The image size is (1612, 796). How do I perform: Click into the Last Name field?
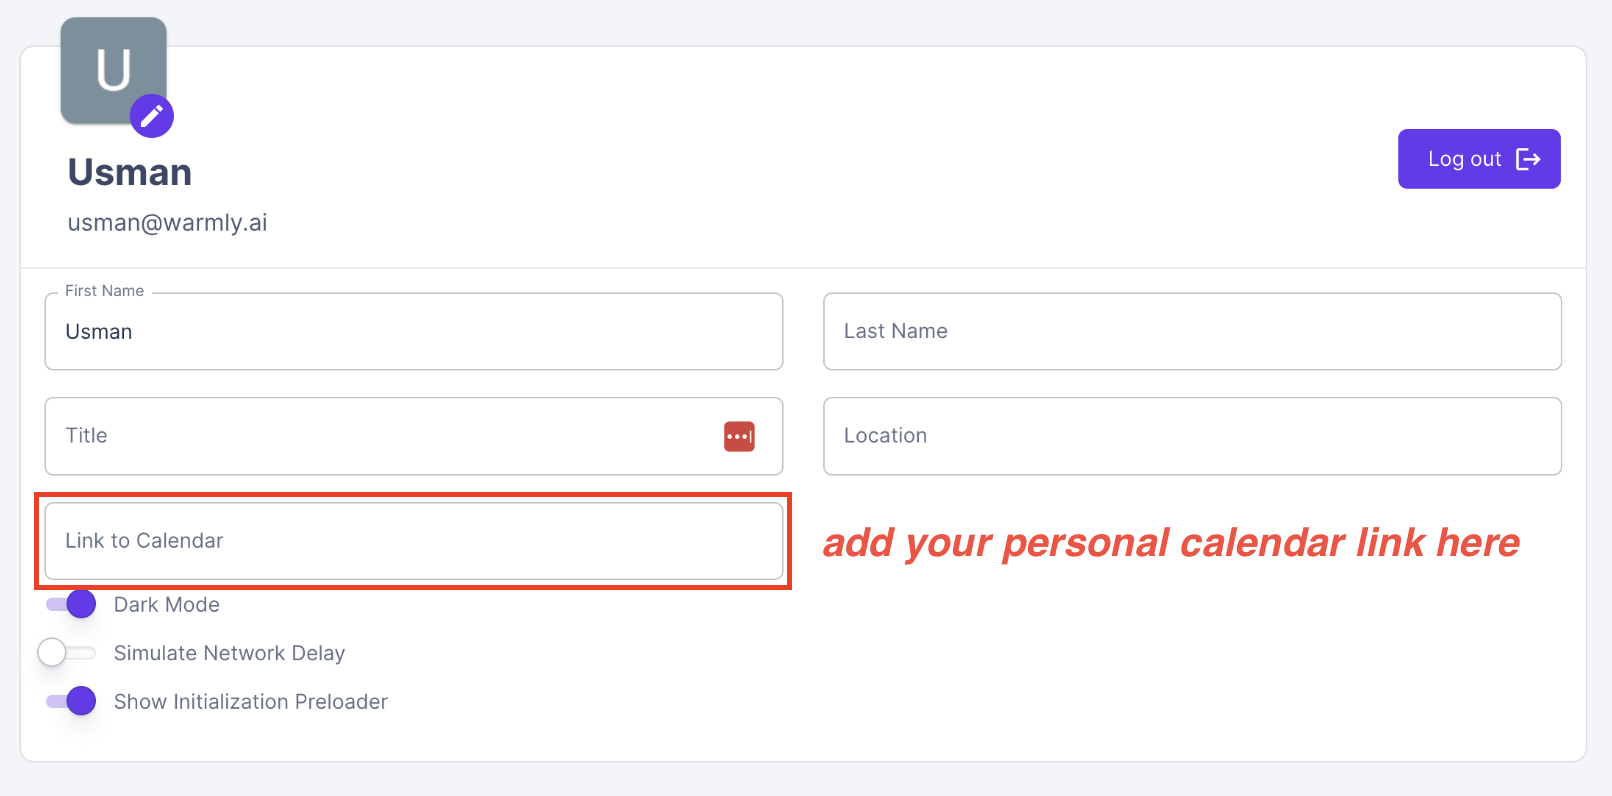[1192, 332]
